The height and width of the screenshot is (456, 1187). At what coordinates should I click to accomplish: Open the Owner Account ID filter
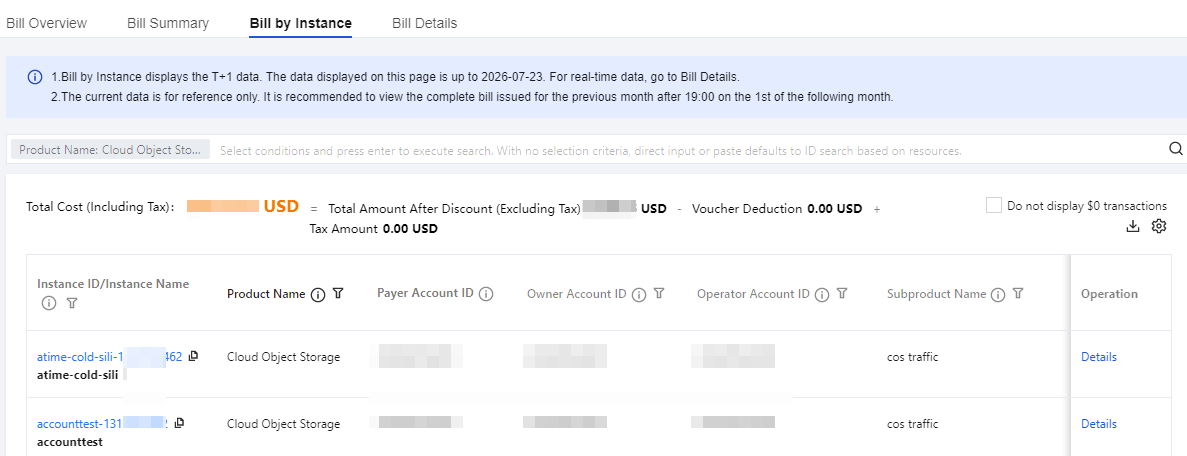tap(659, 293)
